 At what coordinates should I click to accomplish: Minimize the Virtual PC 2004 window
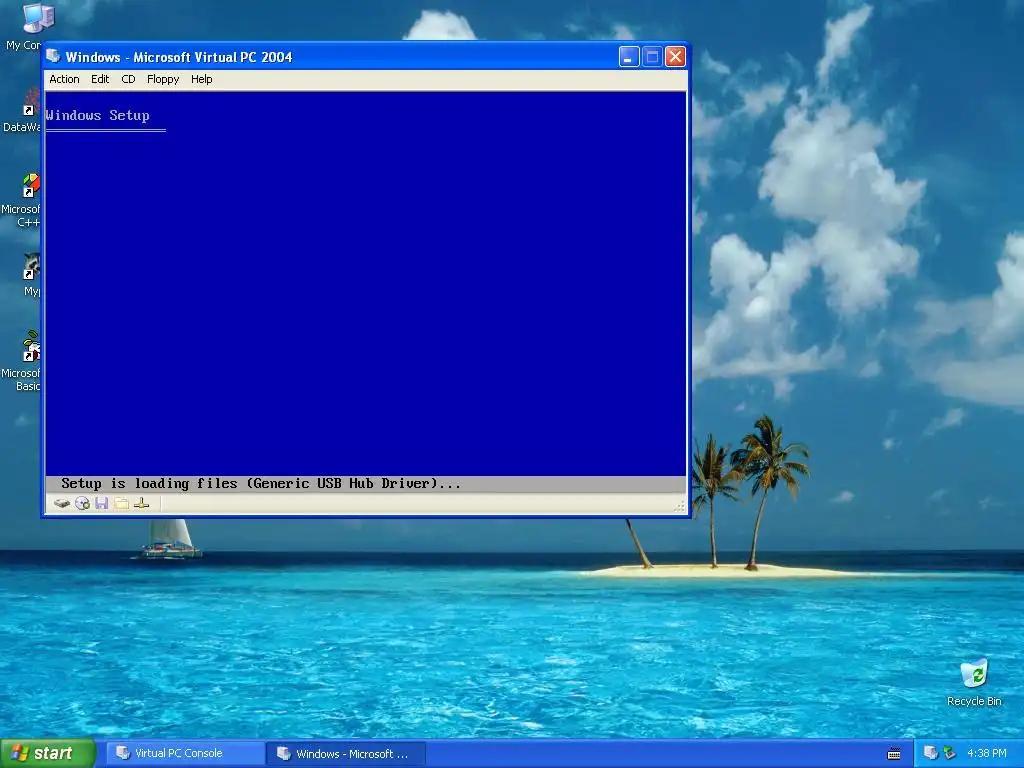[629, 57]
